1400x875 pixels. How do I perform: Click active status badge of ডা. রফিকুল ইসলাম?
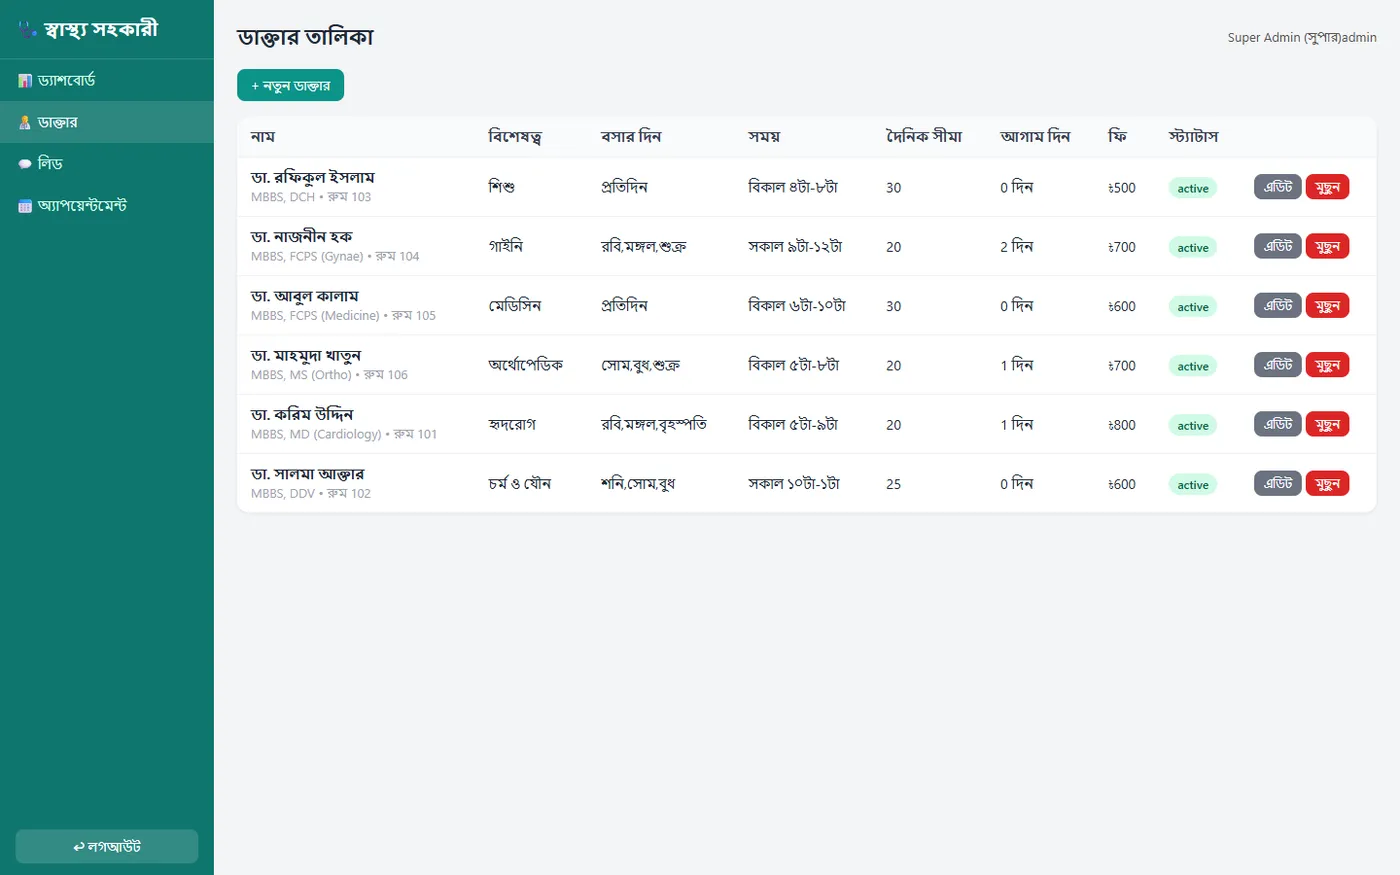1193,188
